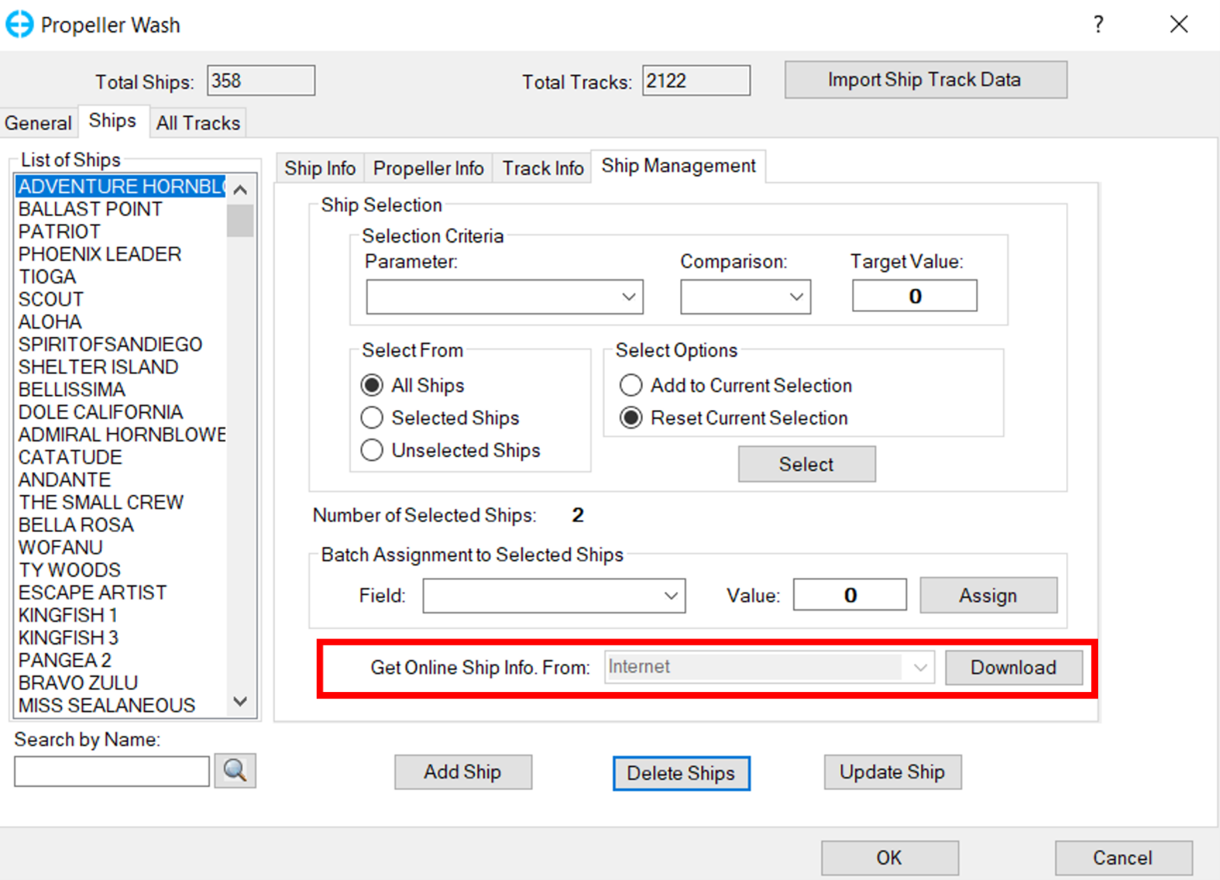Screen dimensions: 1220x880
Task: Click the Propeller Wash application icon
Action: tap(20, 24)
